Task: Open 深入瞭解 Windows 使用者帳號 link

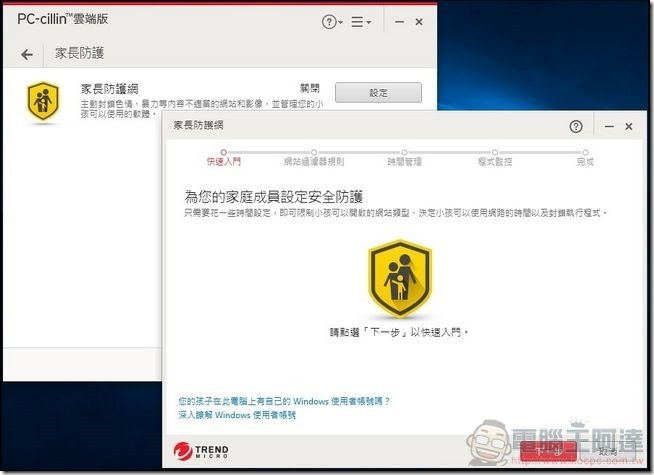Action: 237,415
